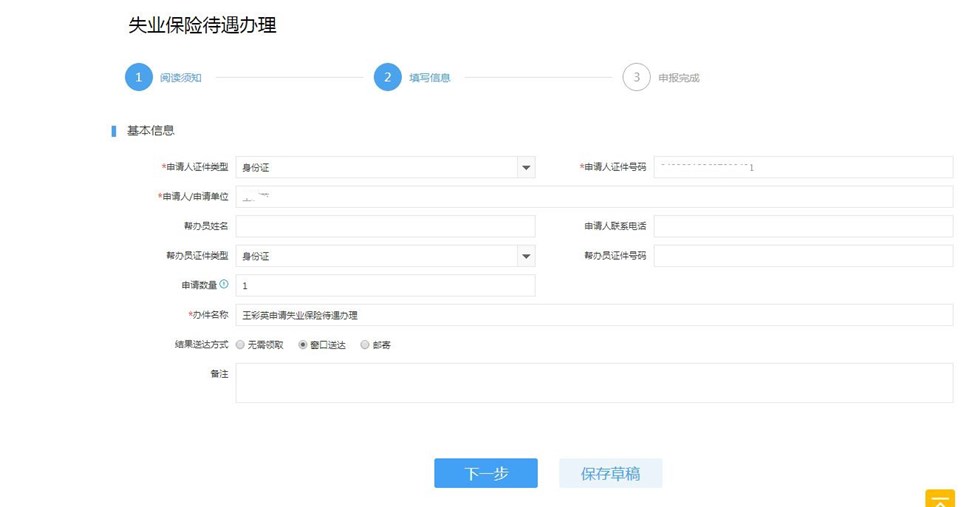Select the 邮寄 radio button
The height and width of the screenshot is (507, 980).
[365, 345]
